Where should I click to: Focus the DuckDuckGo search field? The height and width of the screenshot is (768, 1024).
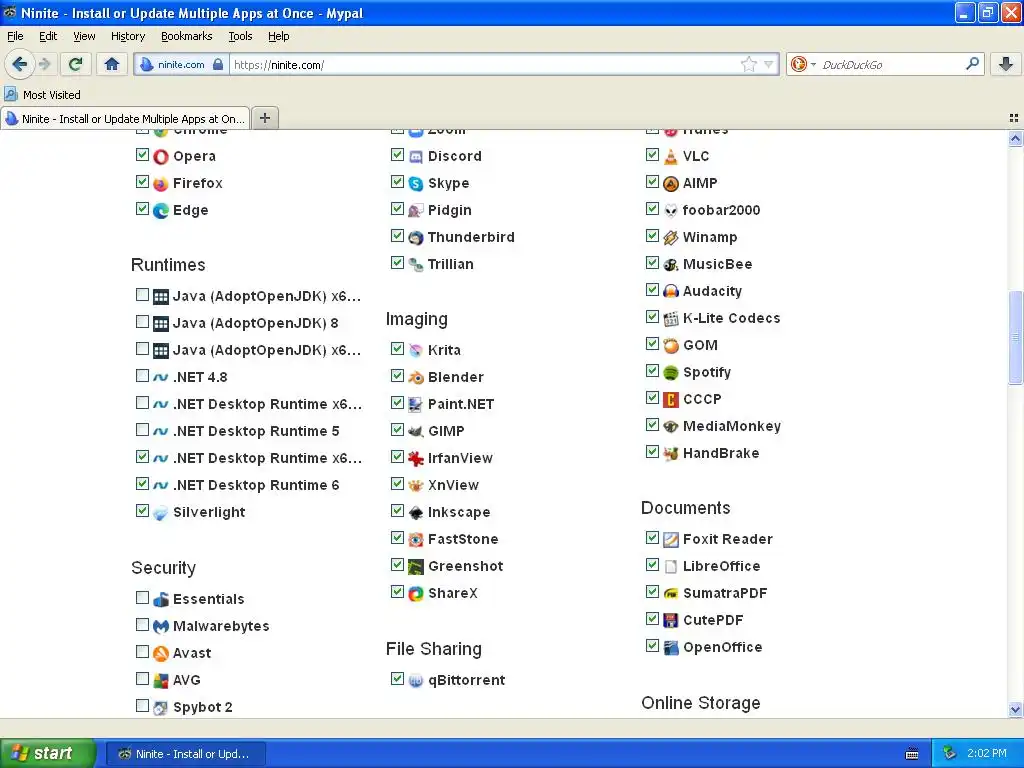[x=891, y=64]
